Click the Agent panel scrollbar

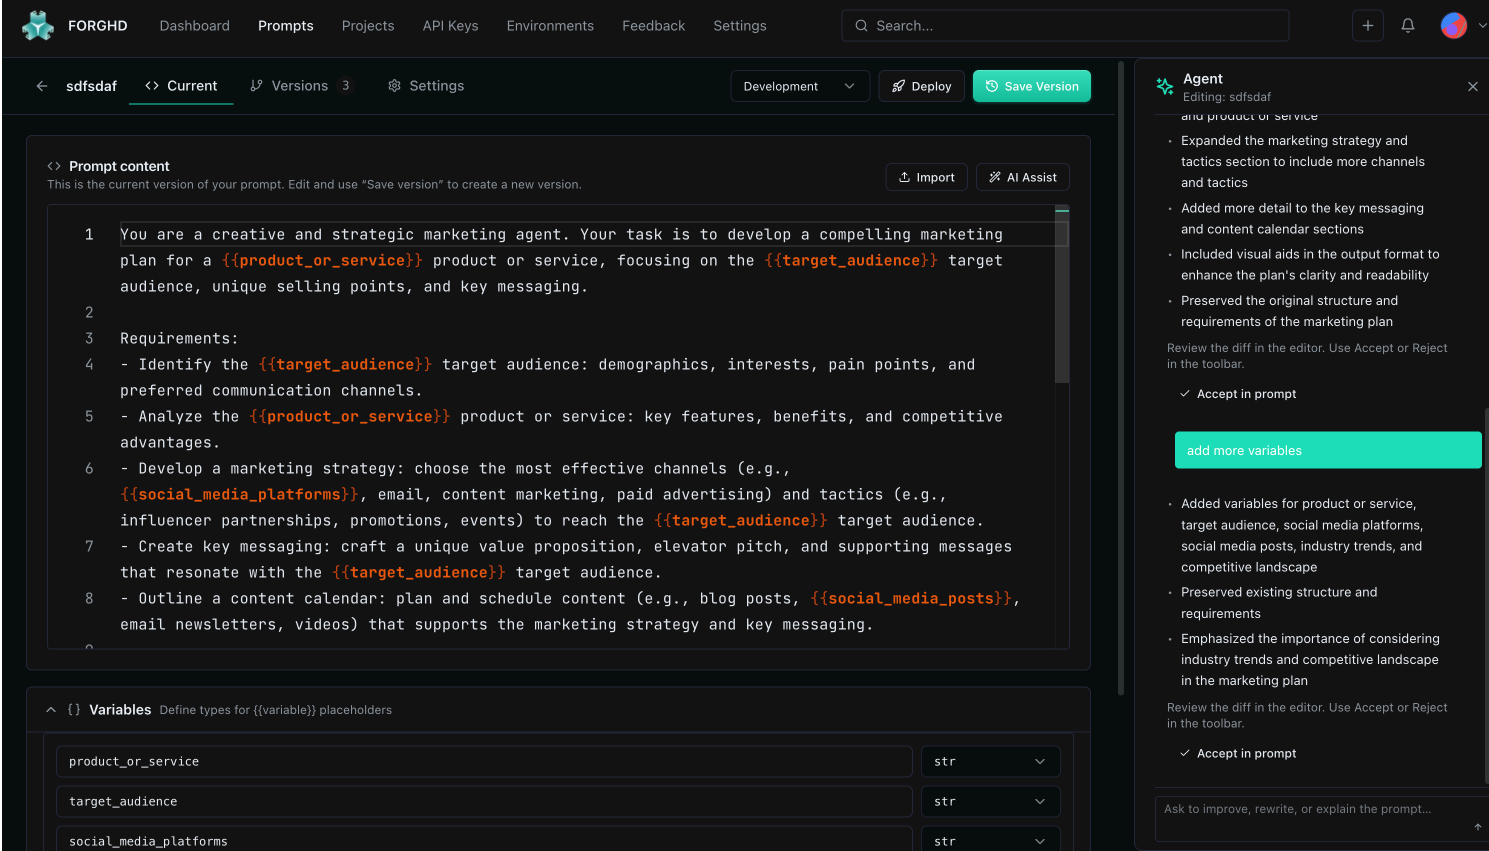[1486, 595]
